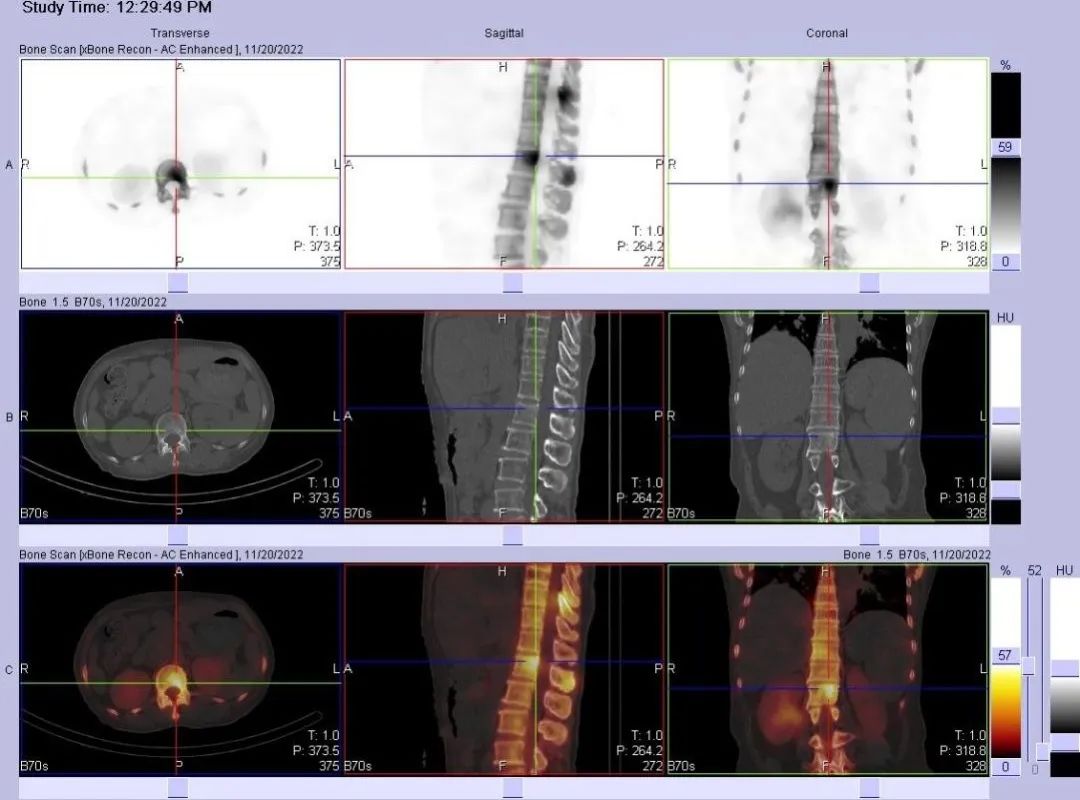Click the lower window handle on row C HU bar
Image resolution: width=1080 pixels, height=800 pixels.
pos(1065,741)
